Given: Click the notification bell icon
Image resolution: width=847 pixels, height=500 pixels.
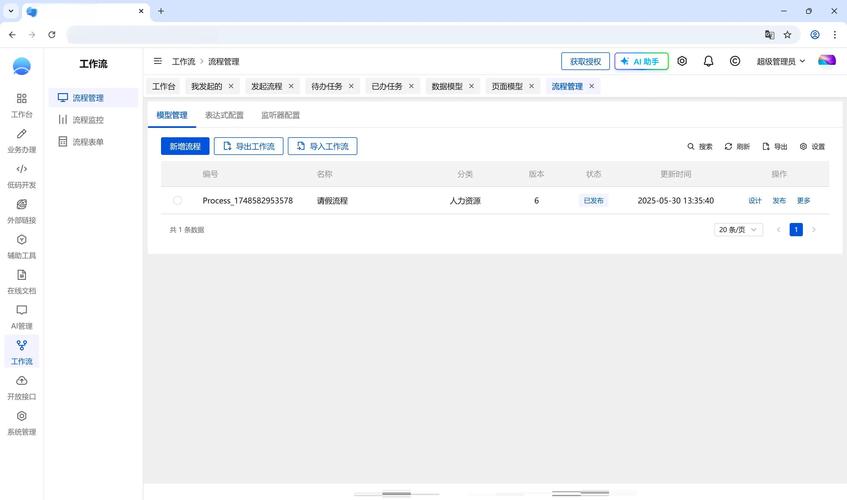Looking at the screenshot, I should tap(708, 61).
